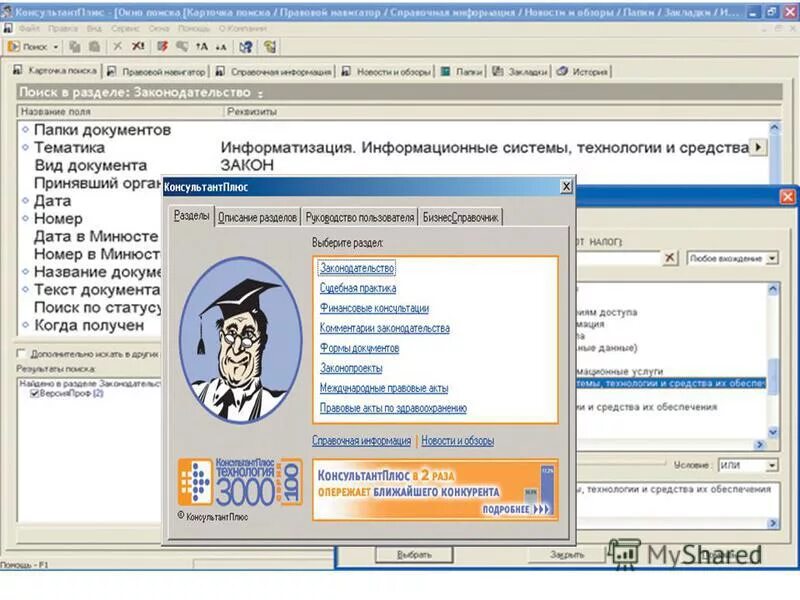800x600 pixels.
Task: Open the Руководство пользователя dialog tab
Action: tap(360, 218)
